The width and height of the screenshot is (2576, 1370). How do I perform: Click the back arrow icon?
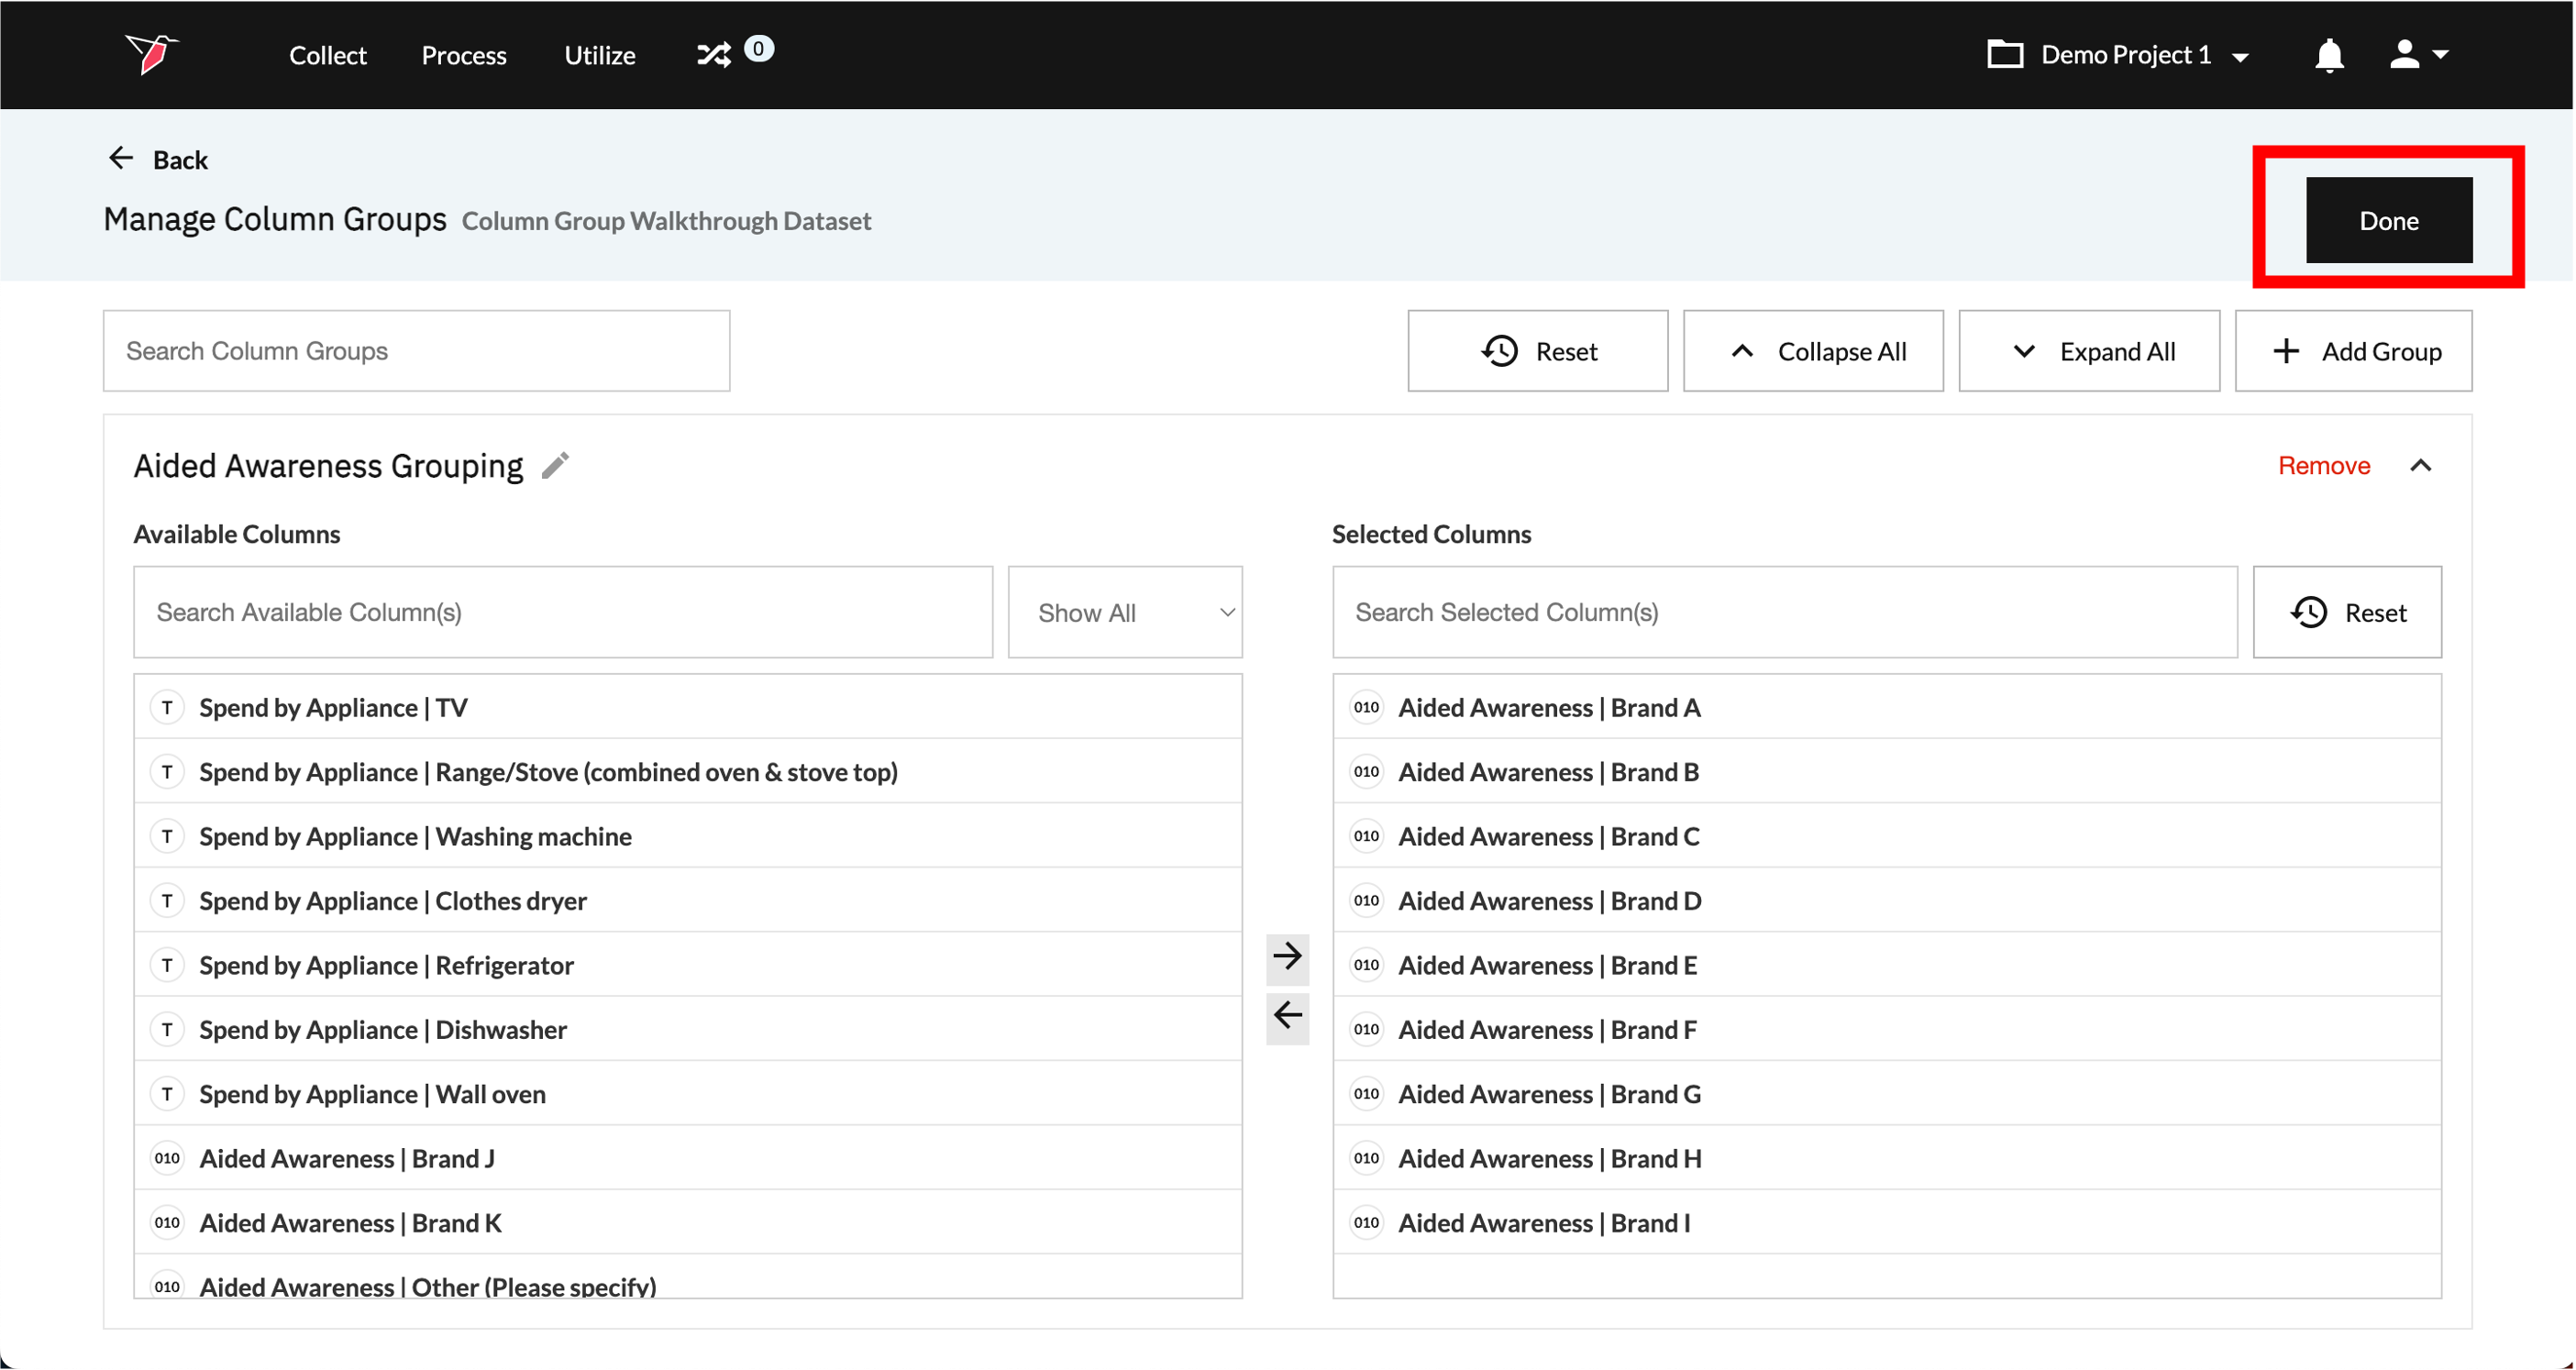pyautogui.click(x=121, y=159)
